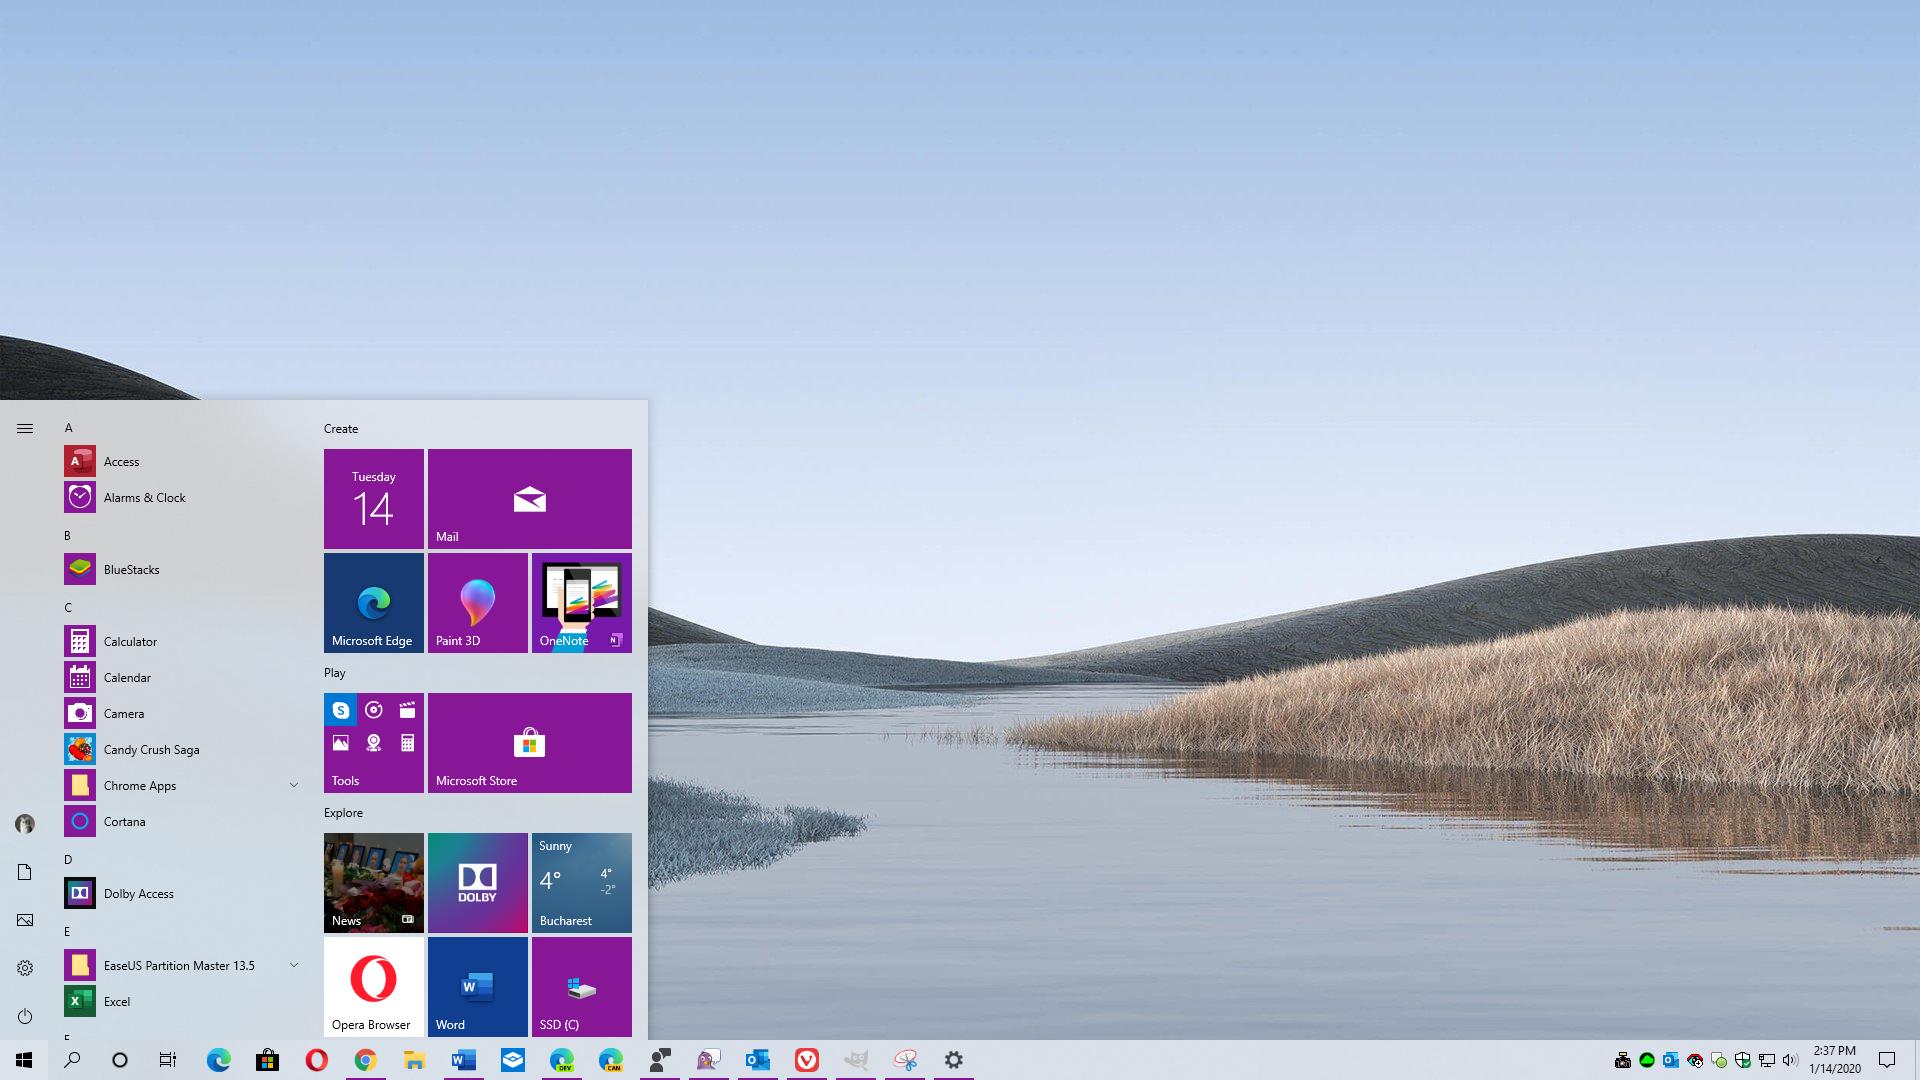Image resolution: width=1920 pixels, height=1080 pixels.
Task: Click the Windows Start button on taskbar
Action: (x=24, y=1060)
